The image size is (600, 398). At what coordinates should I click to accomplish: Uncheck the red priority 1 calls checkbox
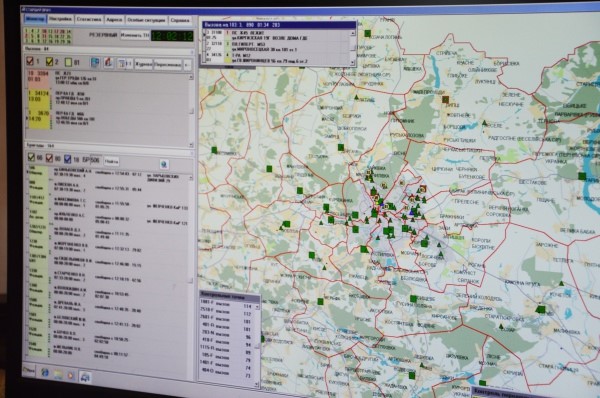tap(30, 61)
